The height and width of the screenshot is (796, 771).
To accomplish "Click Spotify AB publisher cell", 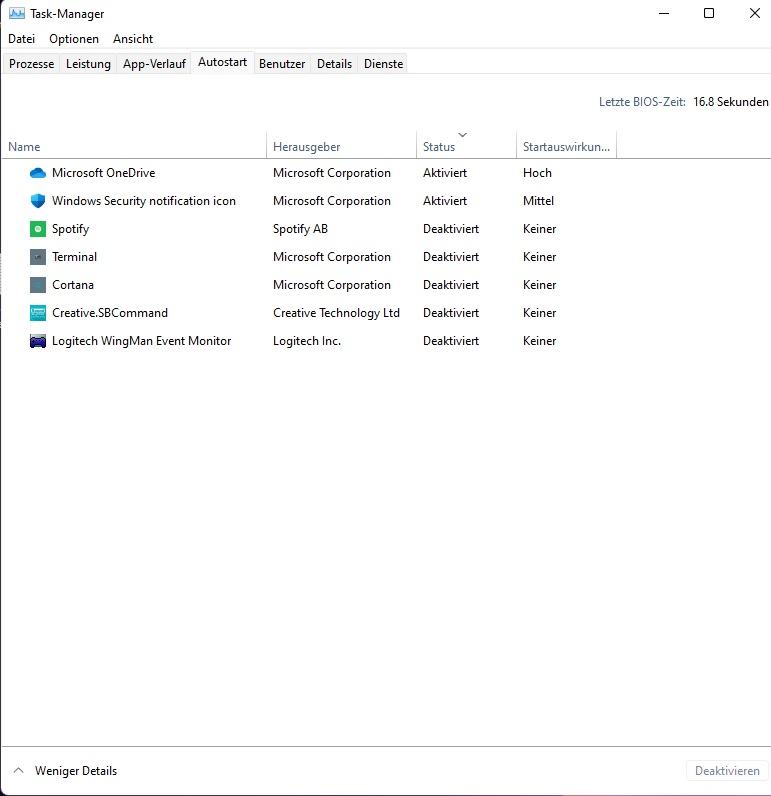I will point(300,229).
